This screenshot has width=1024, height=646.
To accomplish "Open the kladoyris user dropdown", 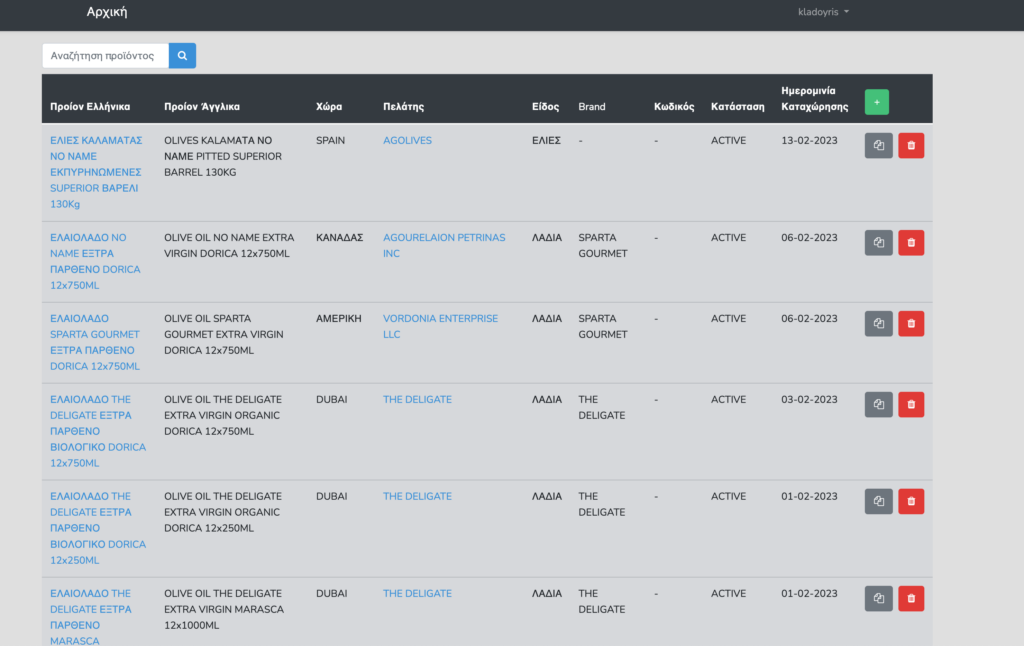I will click(823, 12).
